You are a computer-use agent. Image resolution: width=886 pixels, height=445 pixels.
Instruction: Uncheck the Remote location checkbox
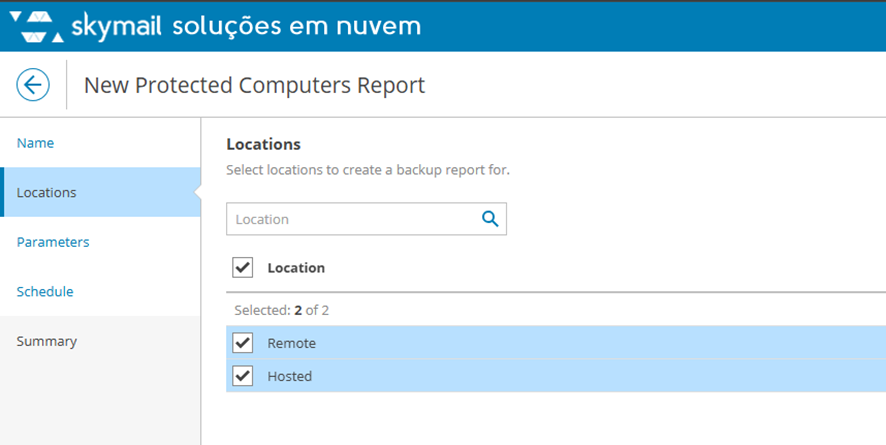[x=242, y=343]
